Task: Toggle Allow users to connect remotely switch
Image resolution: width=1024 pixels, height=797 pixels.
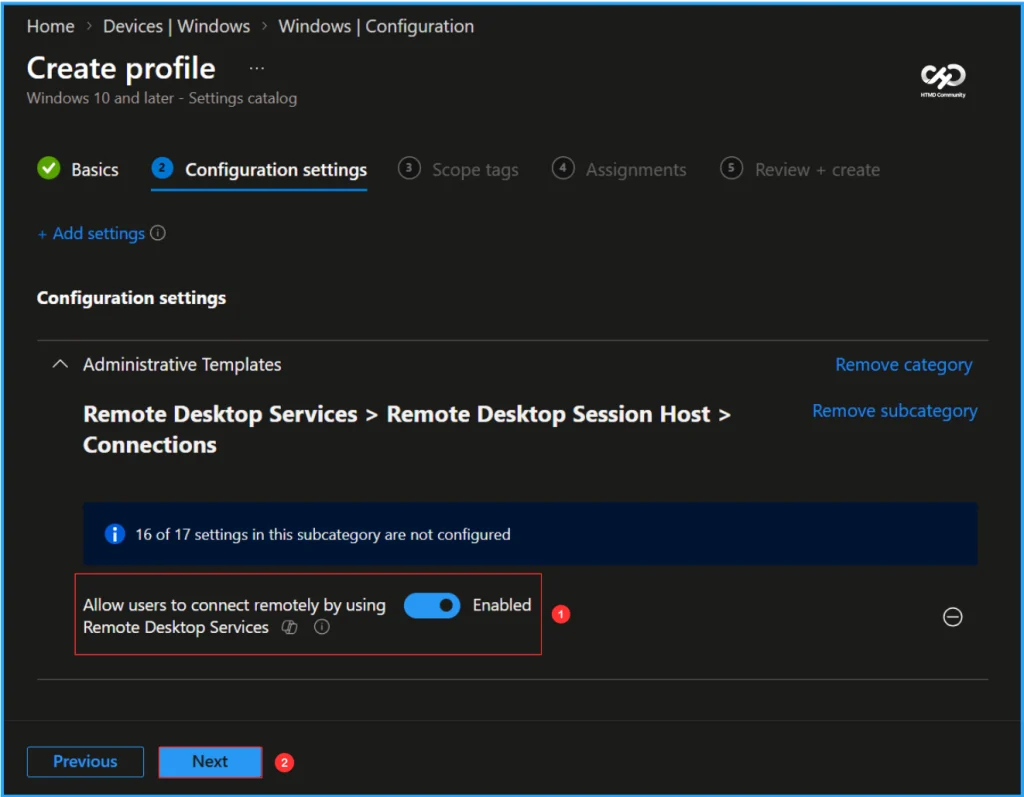Action: tap(432, 606)
